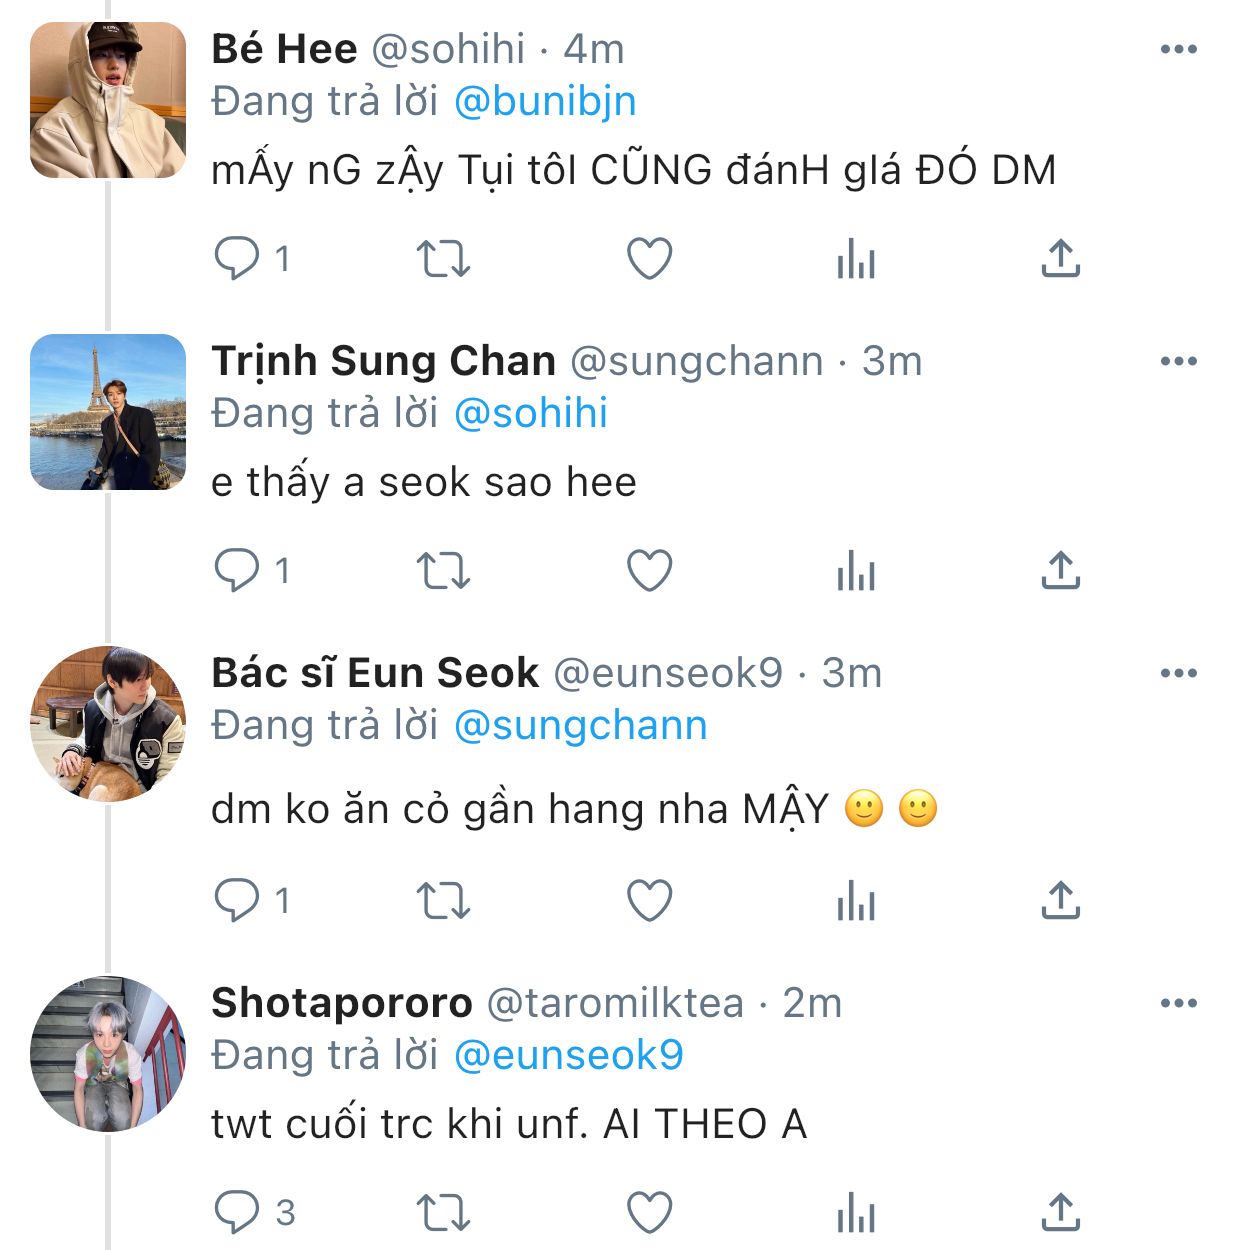Share Bé Hee's tweet
Screen dimensions: 1242x1250
[x=1061, y=259]
